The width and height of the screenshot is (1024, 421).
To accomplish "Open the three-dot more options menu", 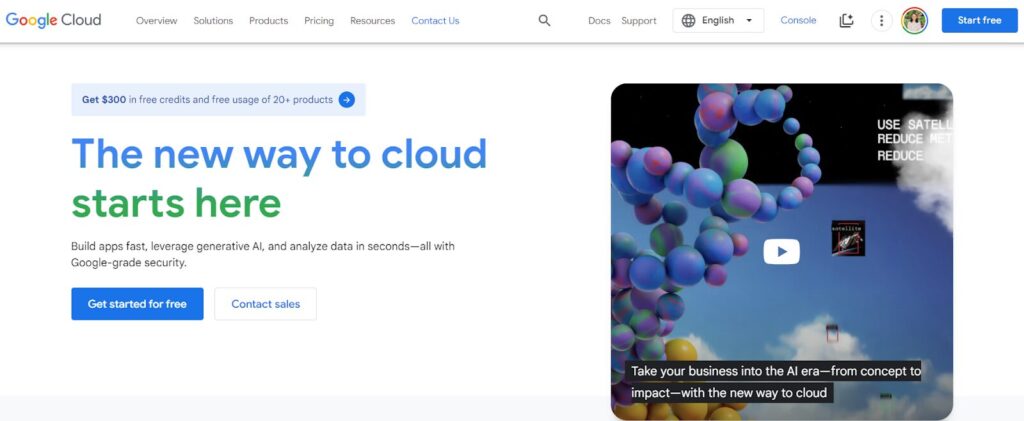I will tap(880, 20).
